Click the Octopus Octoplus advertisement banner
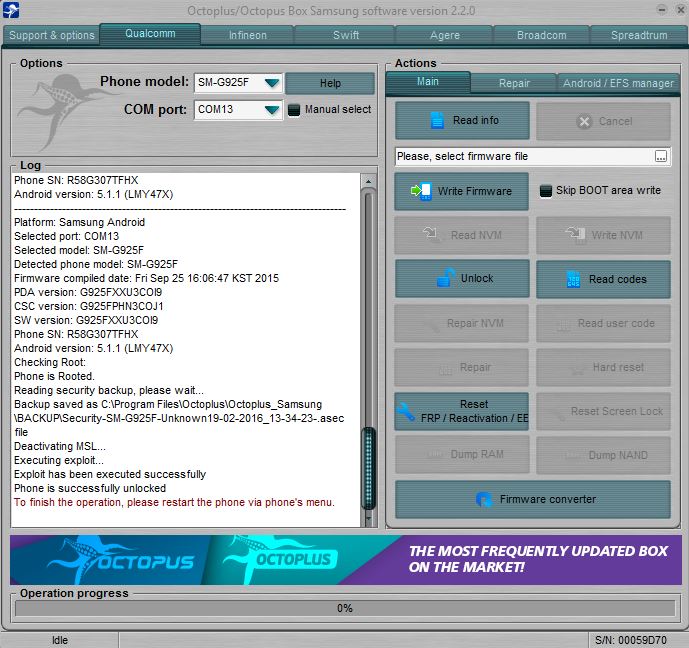The height and width of the screenshot is (648, 689). (x=346, y=560)
